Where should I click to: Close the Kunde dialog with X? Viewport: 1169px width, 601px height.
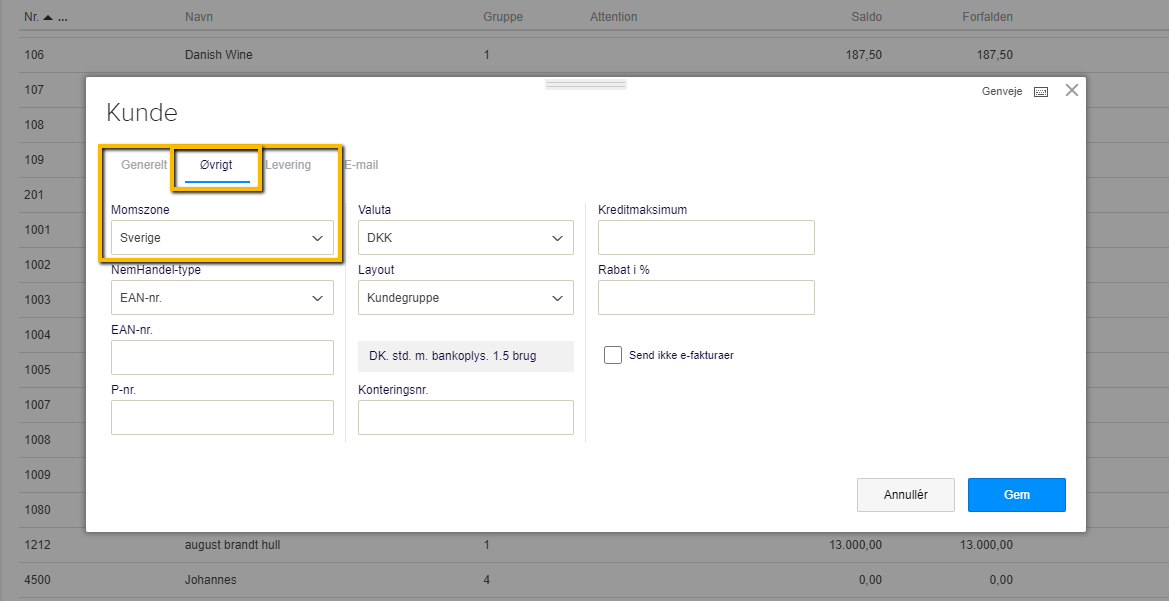(x=1072, y=90)
